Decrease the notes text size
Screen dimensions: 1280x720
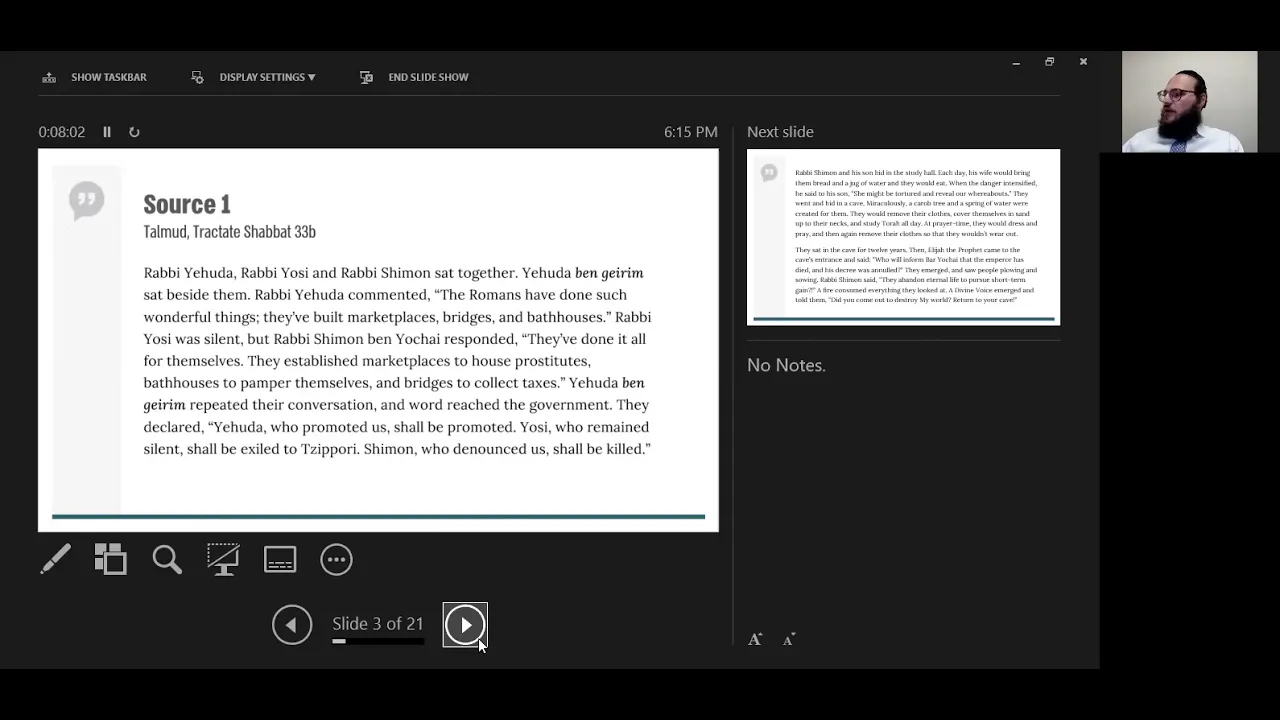coord(788,639)
